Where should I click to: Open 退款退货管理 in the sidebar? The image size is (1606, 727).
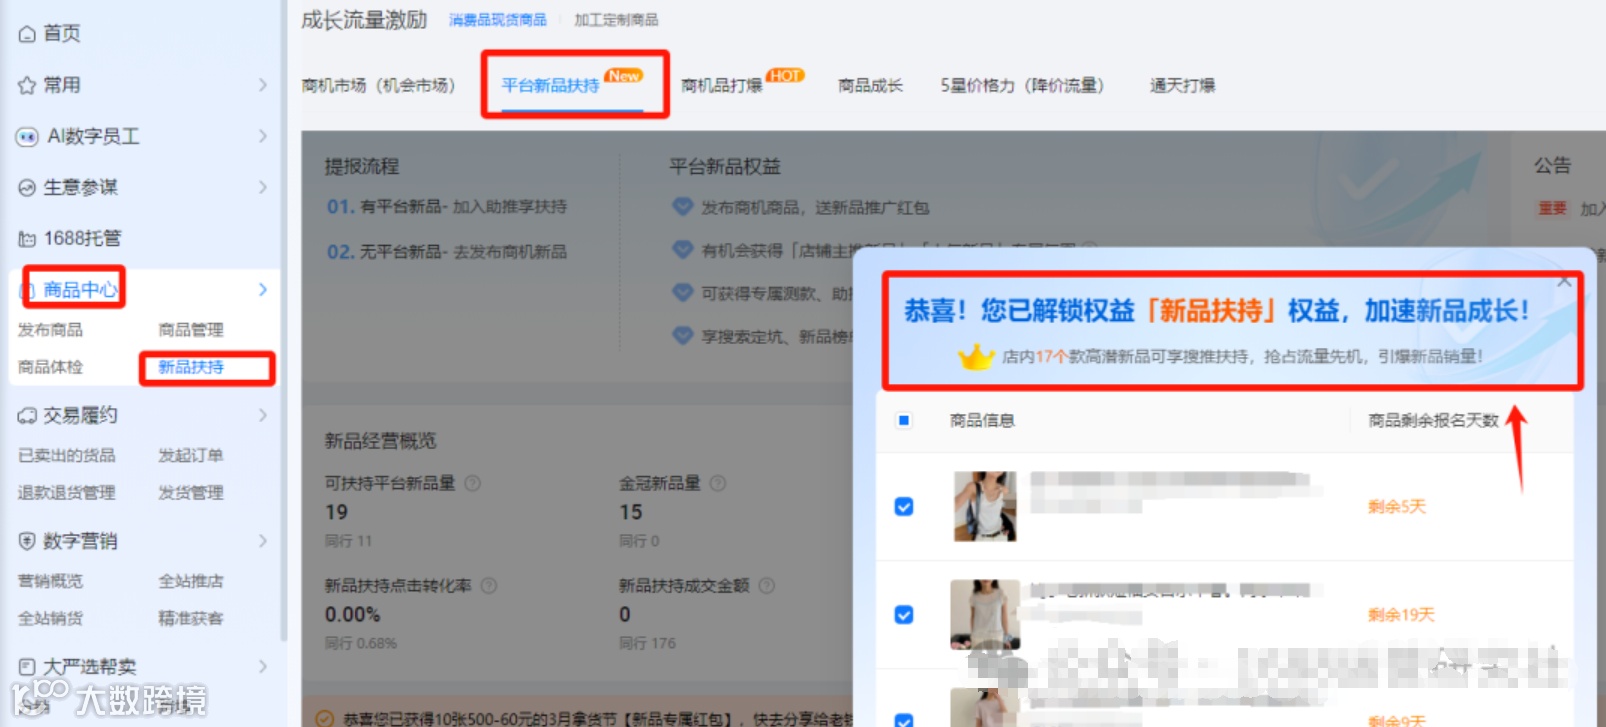tap(67, 492)
